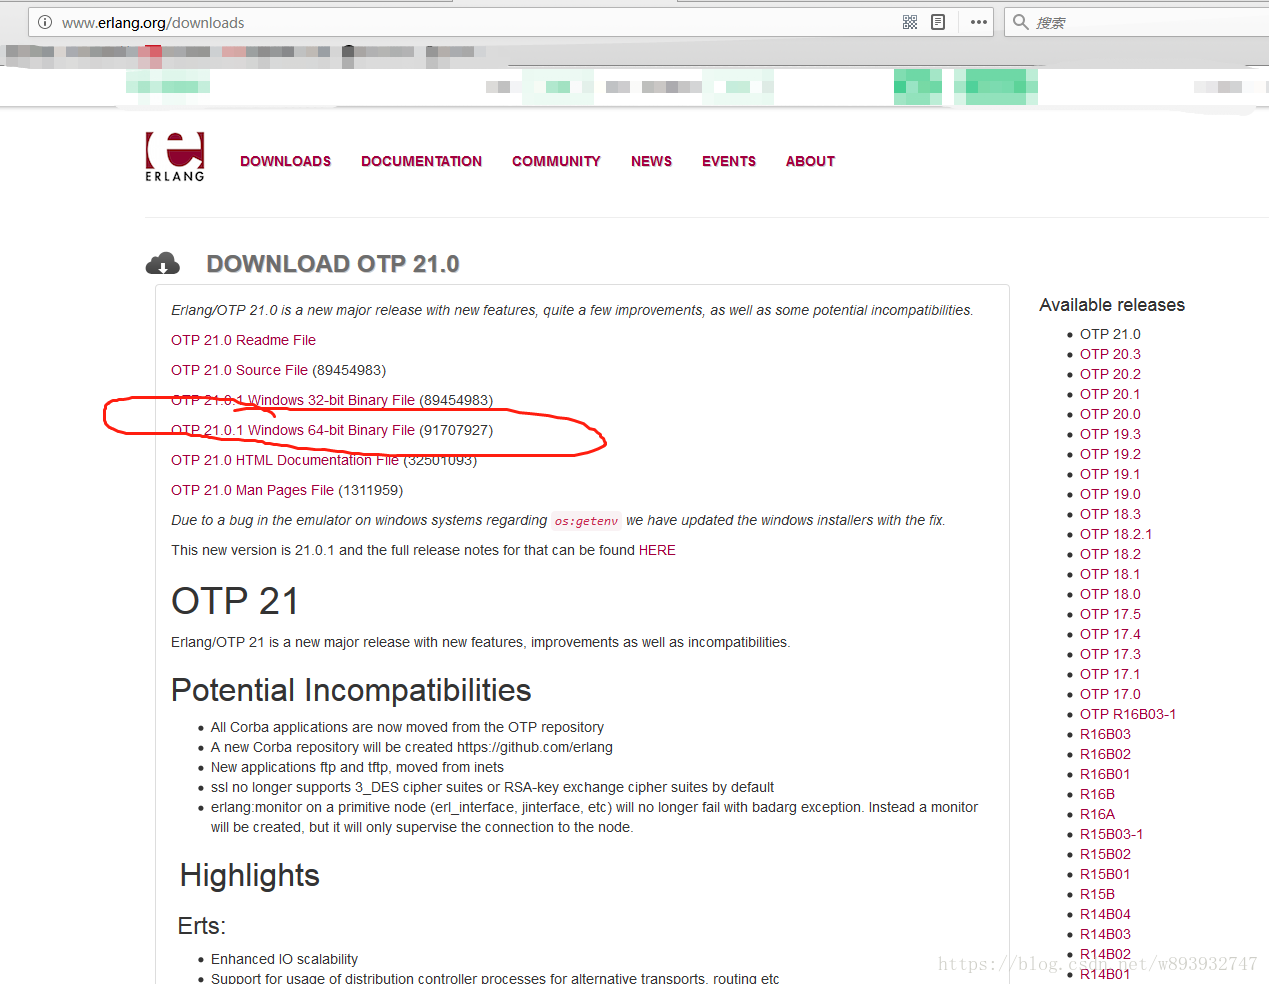Click the Available releases heading

tap(1112, 305)
